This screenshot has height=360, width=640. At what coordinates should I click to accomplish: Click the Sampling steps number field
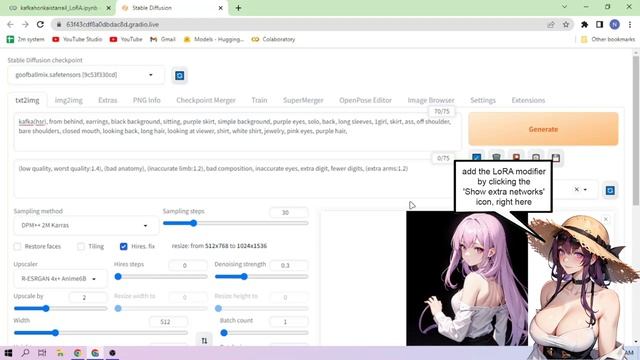[x=289, y=212]
